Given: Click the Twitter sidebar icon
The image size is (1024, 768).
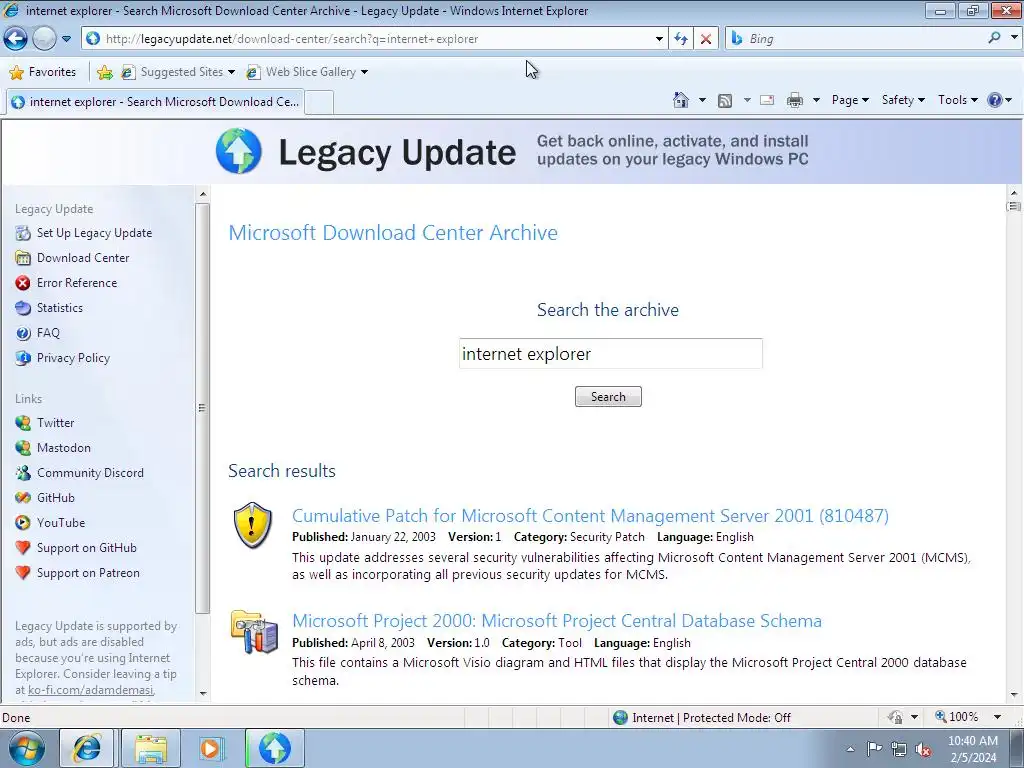Looking at the screenshot, I should [x=23, y=423].
